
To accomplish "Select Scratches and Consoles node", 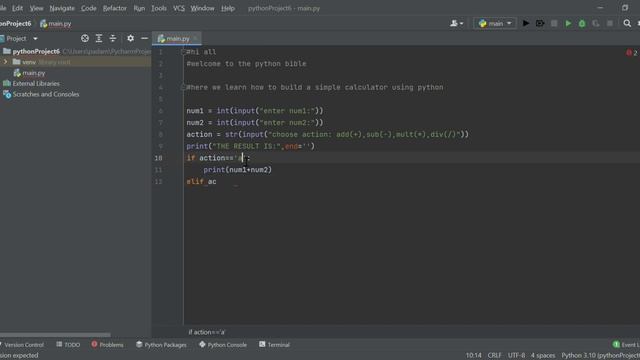I will pos(46,94).
